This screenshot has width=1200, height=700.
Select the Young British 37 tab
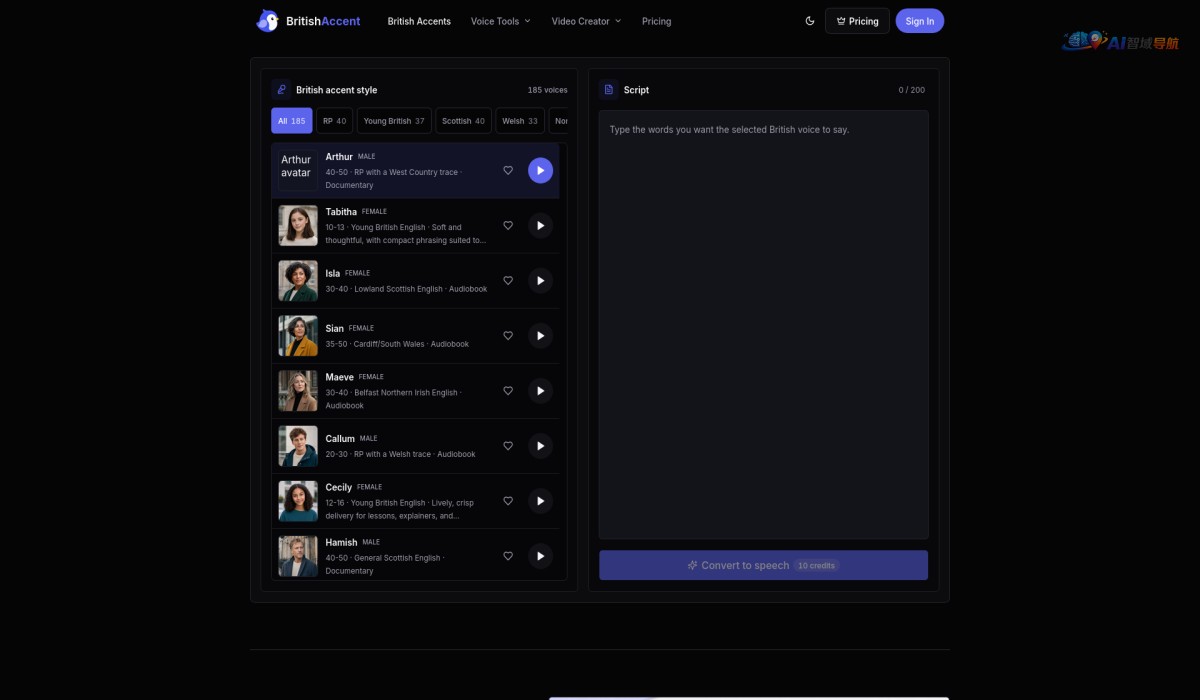[394, 121]
